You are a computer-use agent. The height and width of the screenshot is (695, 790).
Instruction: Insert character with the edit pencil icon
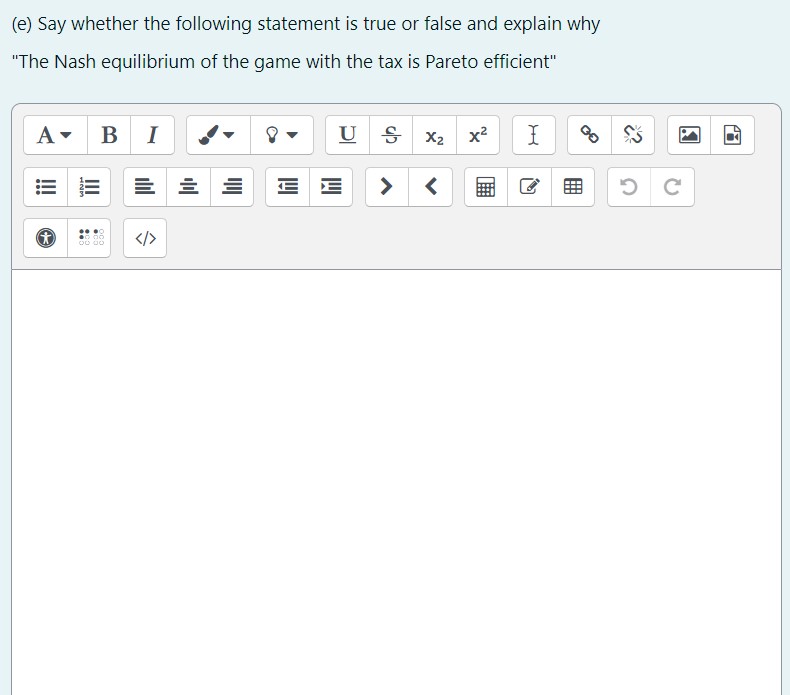tap(530, 187)
